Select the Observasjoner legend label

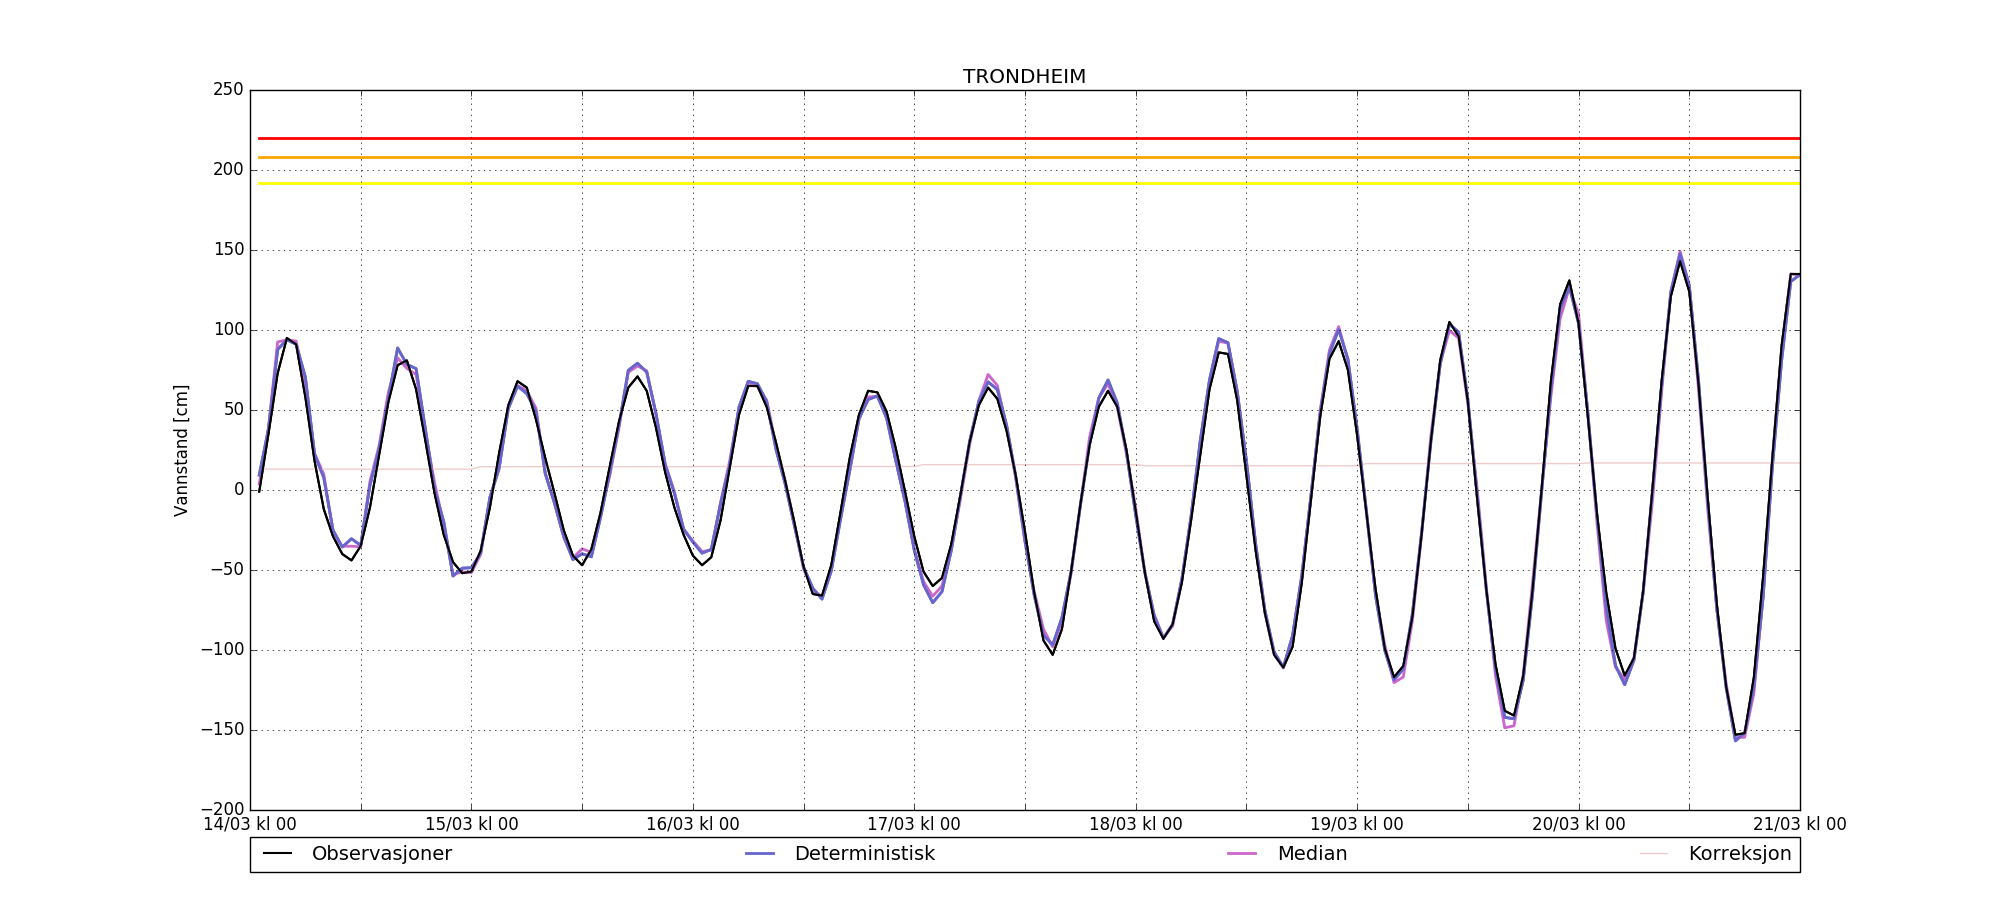coord(381,854)
